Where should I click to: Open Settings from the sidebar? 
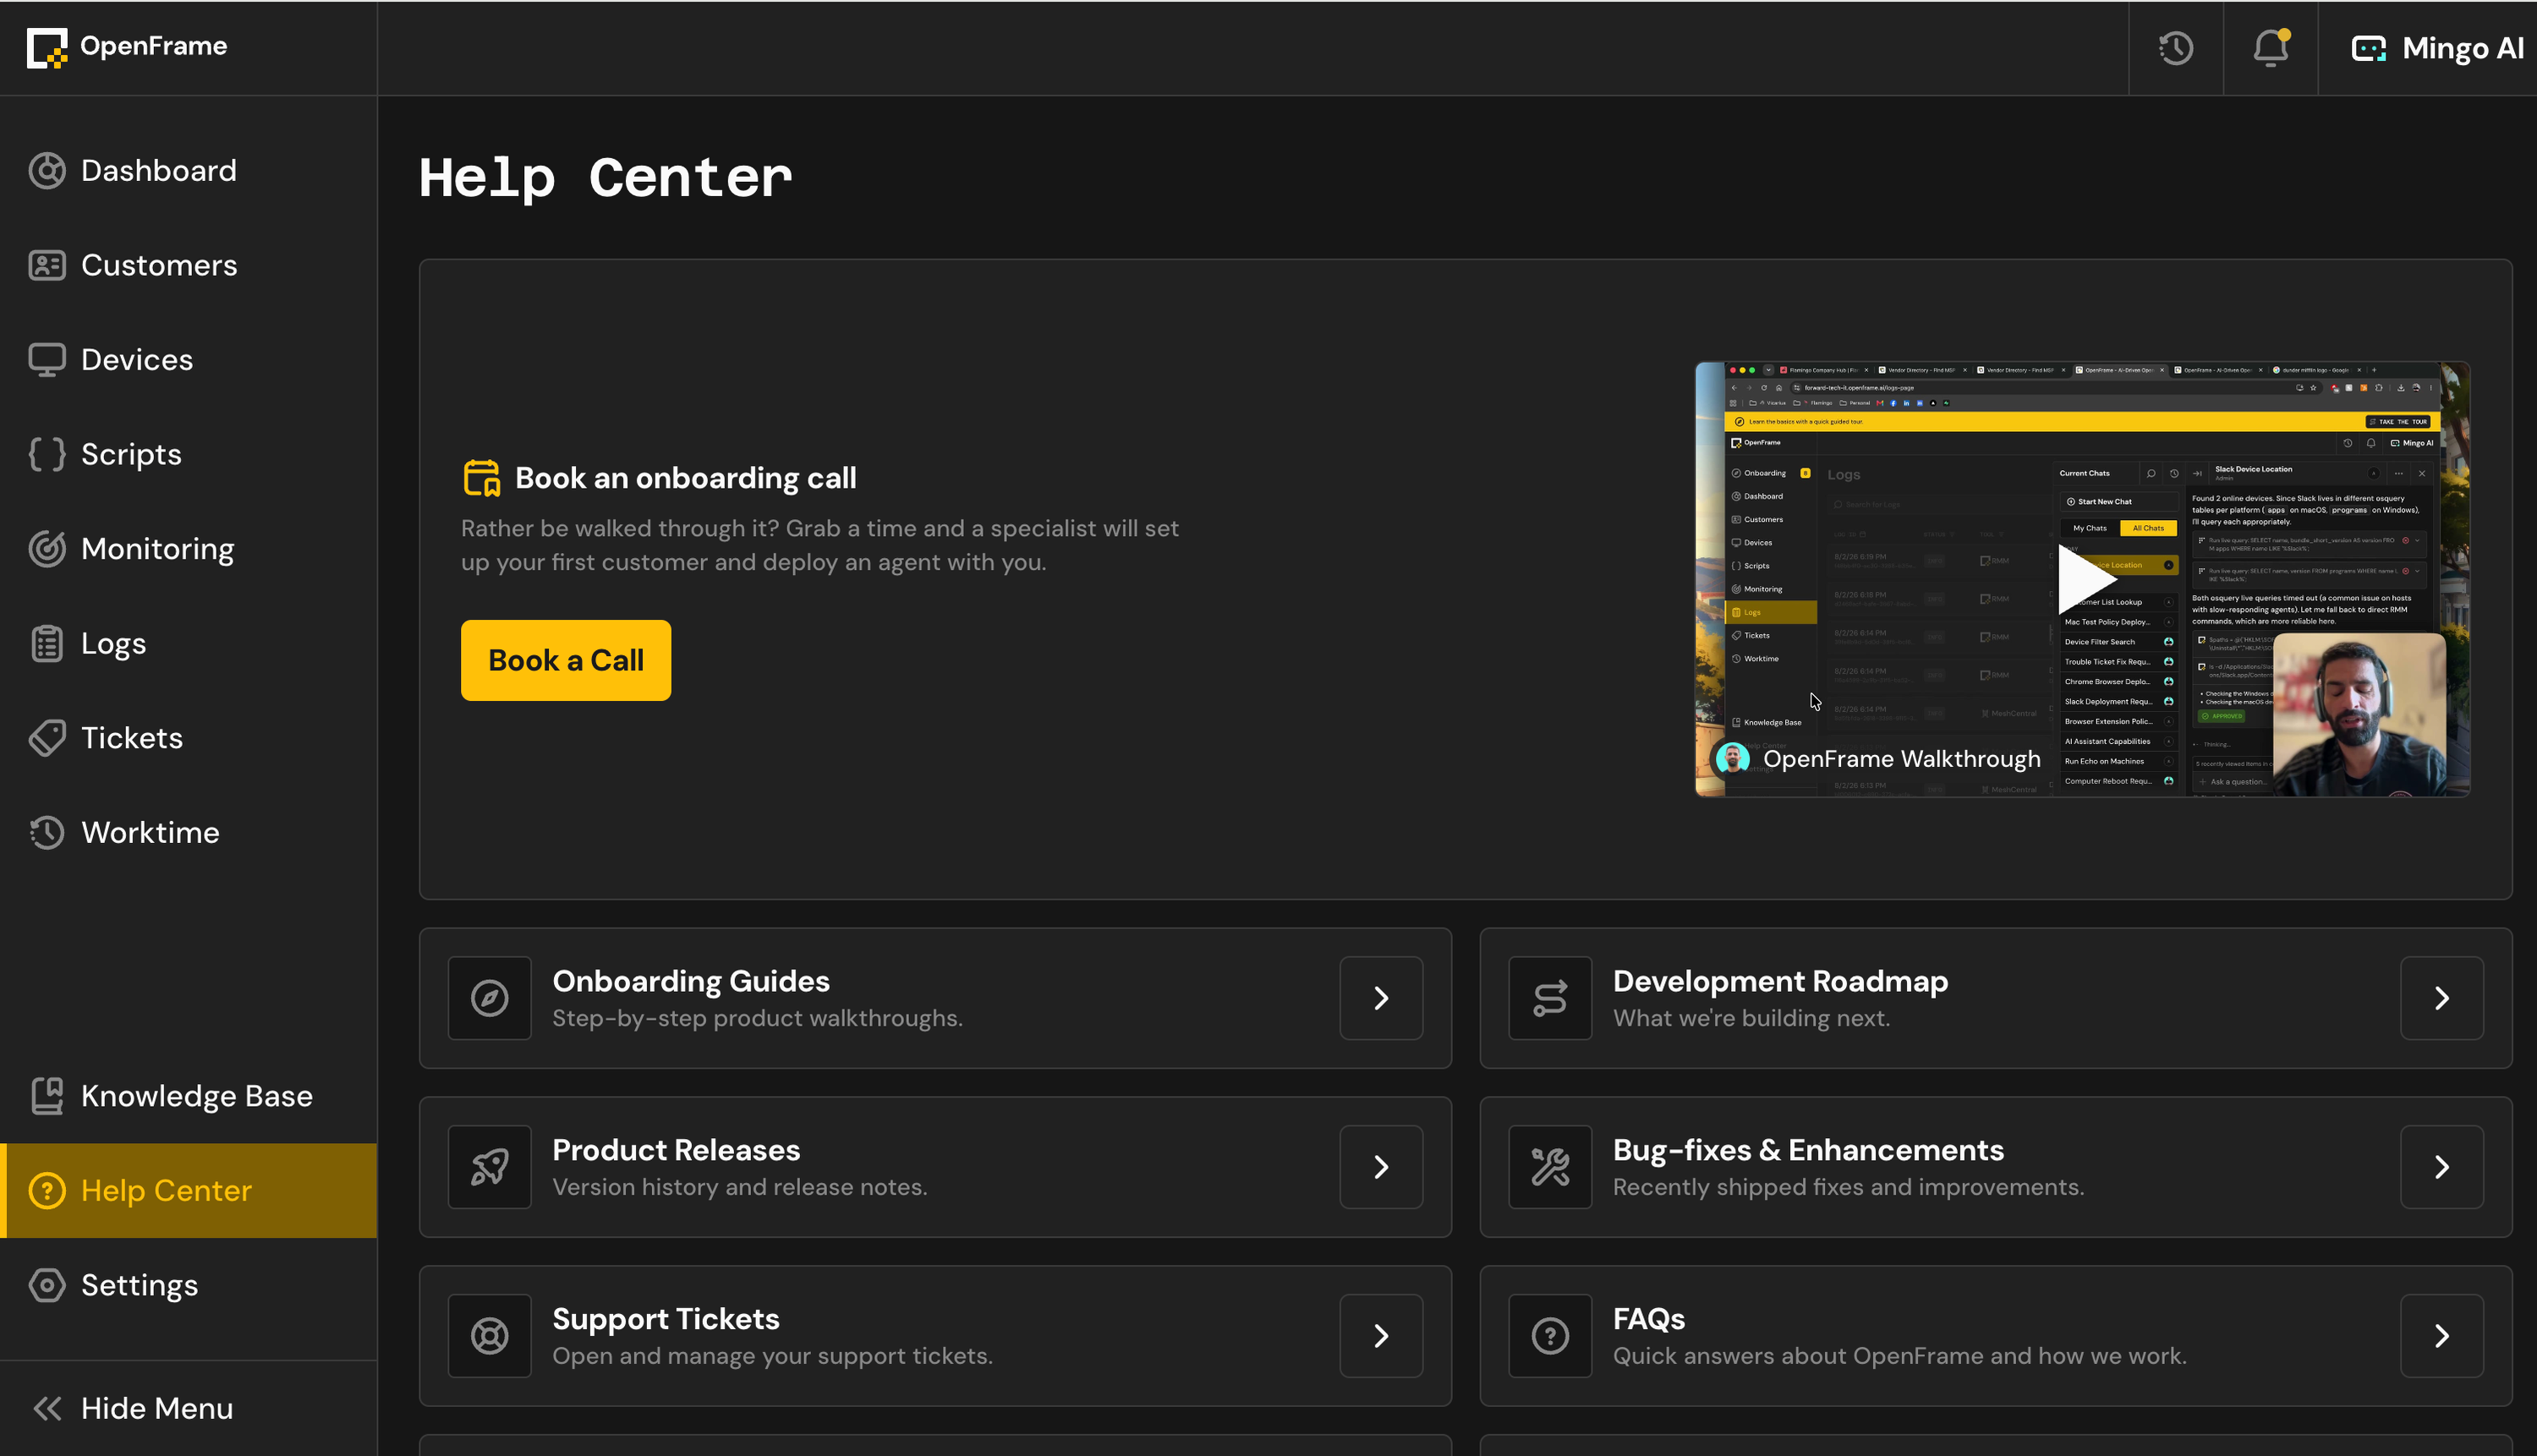pos(189,1285)
